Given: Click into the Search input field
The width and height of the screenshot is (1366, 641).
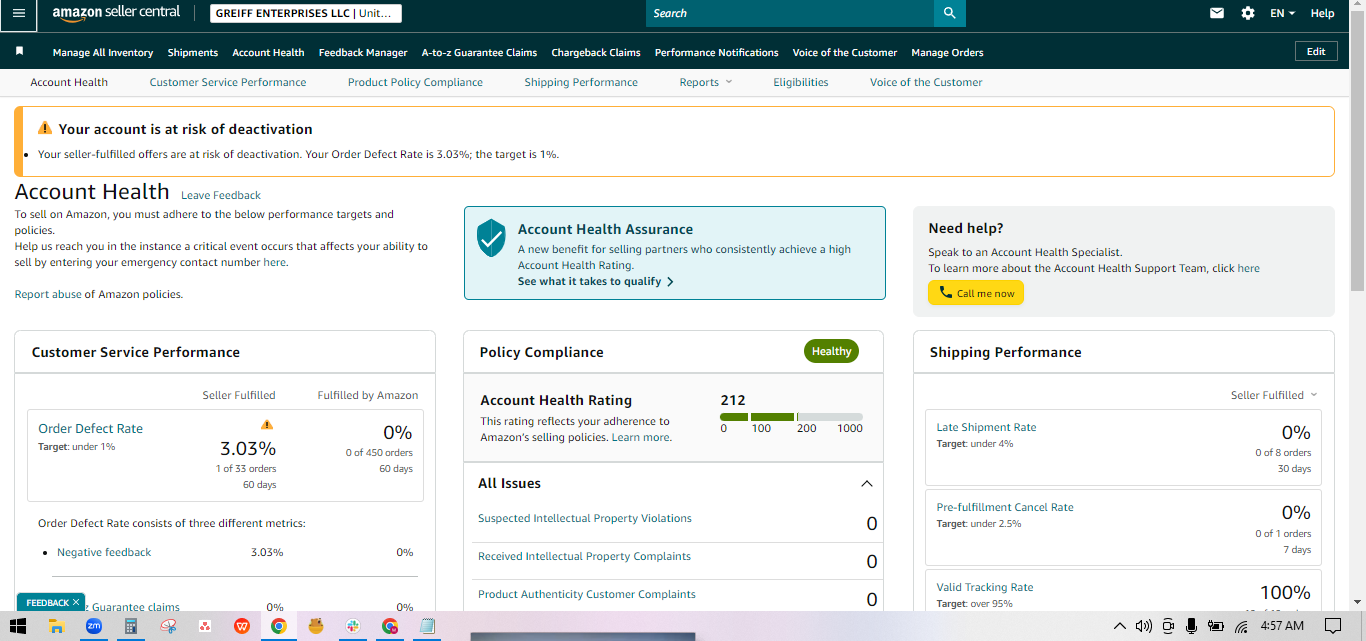Looking at the screenshot, I should click(x=790, y=13).
